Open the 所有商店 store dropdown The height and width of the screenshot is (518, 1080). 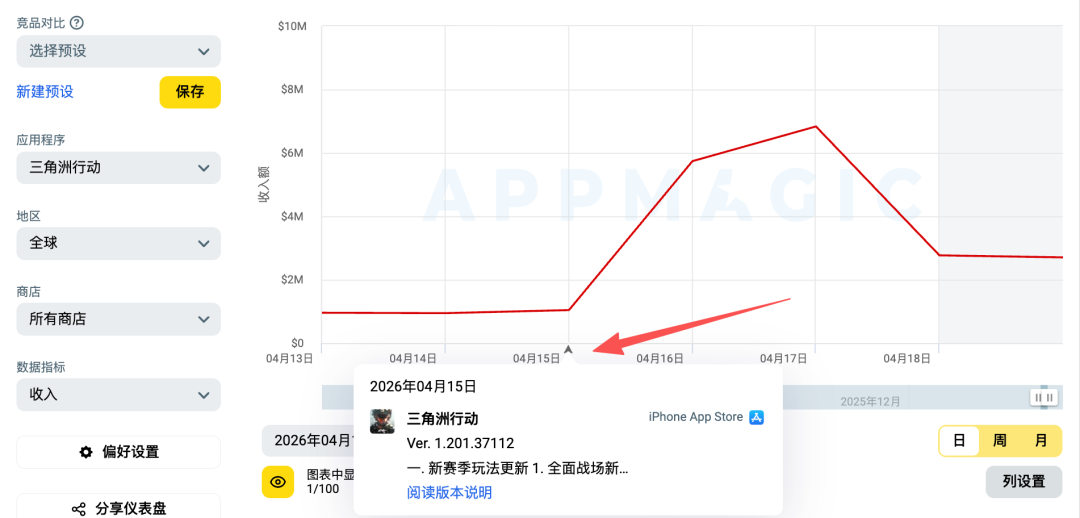point(118,319)
